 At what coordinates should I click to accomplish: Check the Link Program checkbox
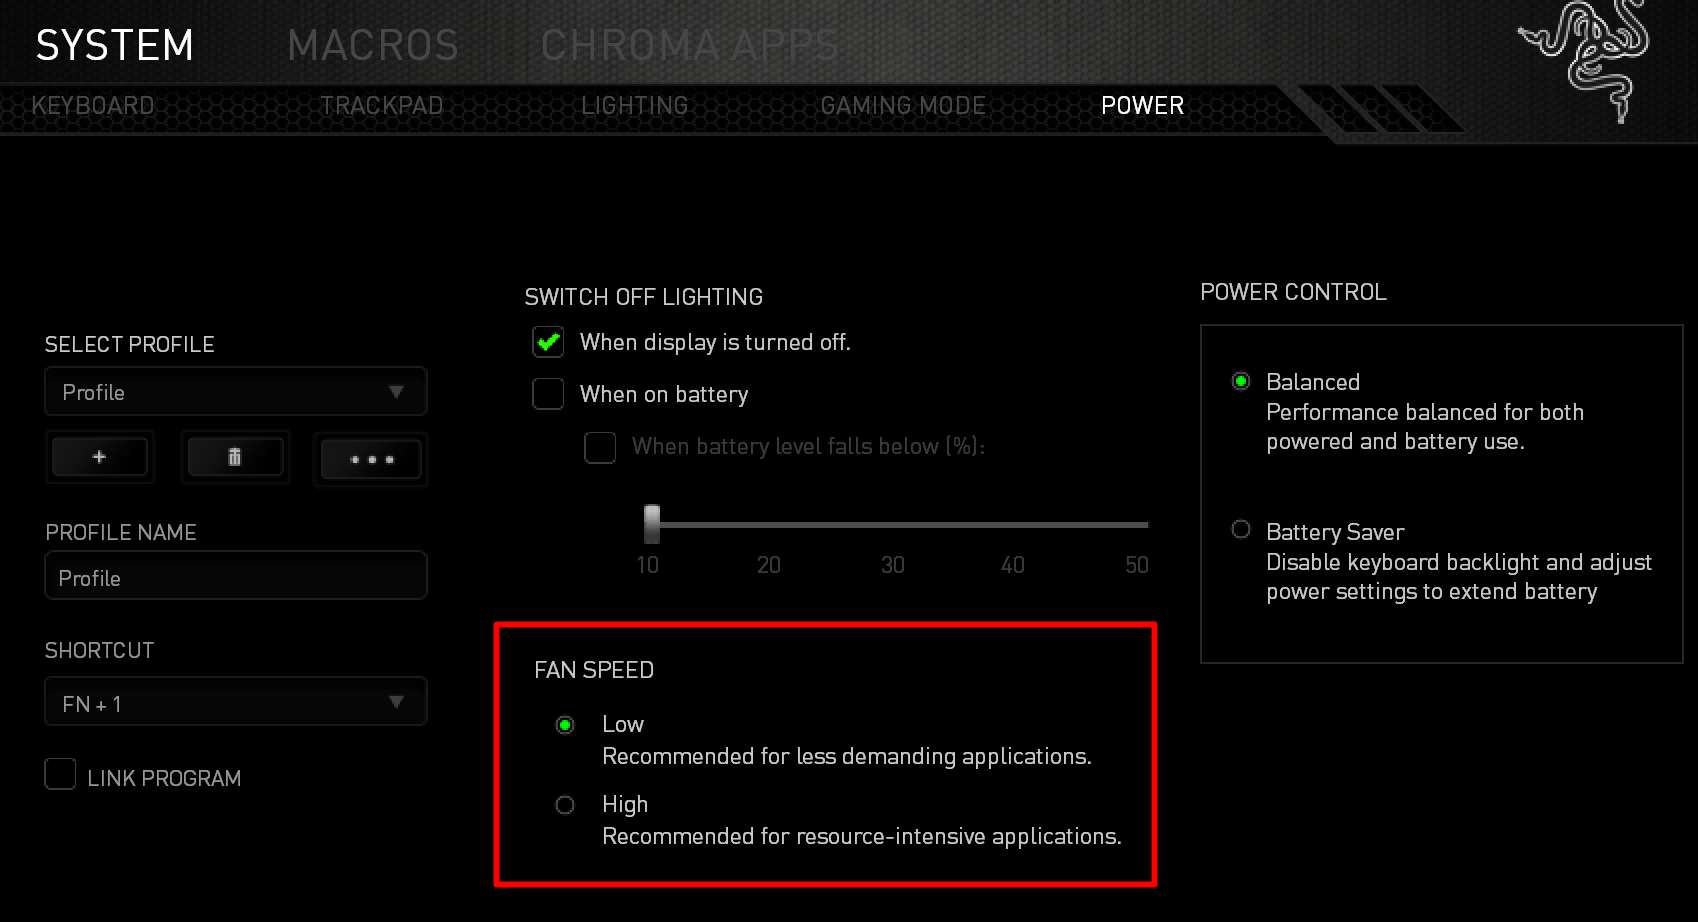point(61,775)
